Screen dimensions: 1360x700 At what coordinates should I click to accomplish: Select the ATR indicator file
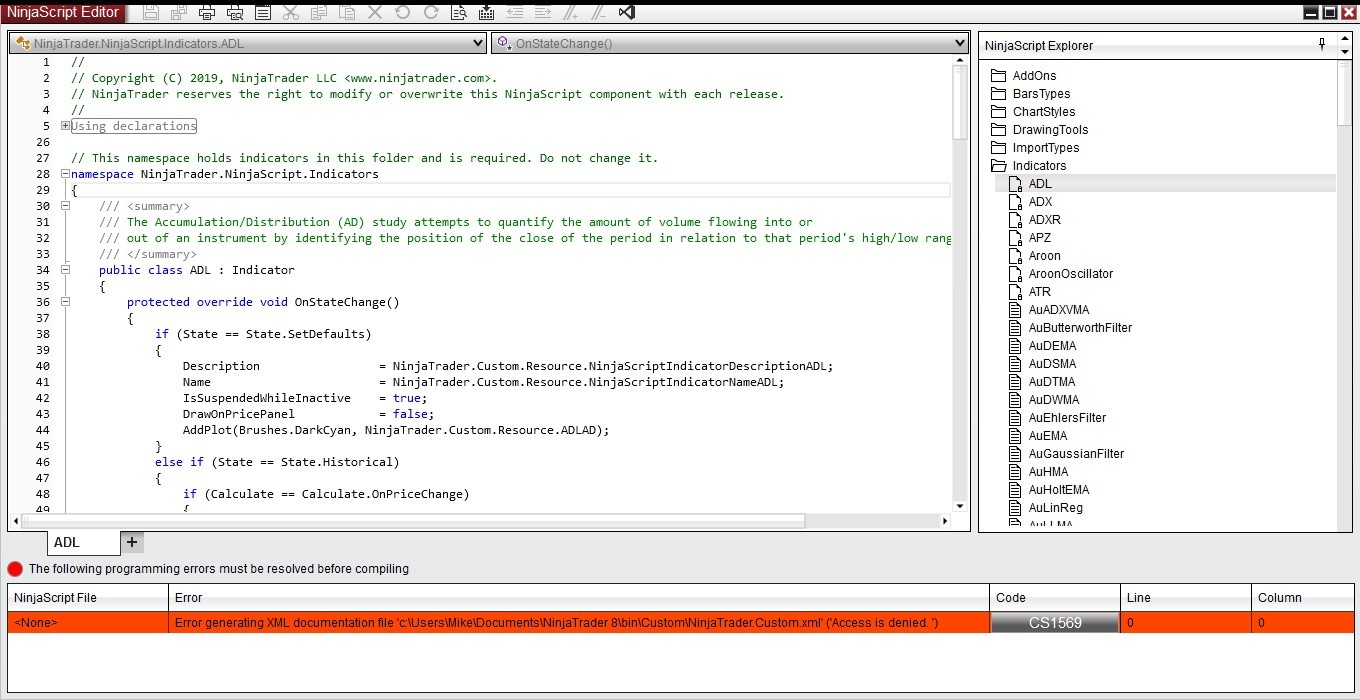click(1028, 292)
